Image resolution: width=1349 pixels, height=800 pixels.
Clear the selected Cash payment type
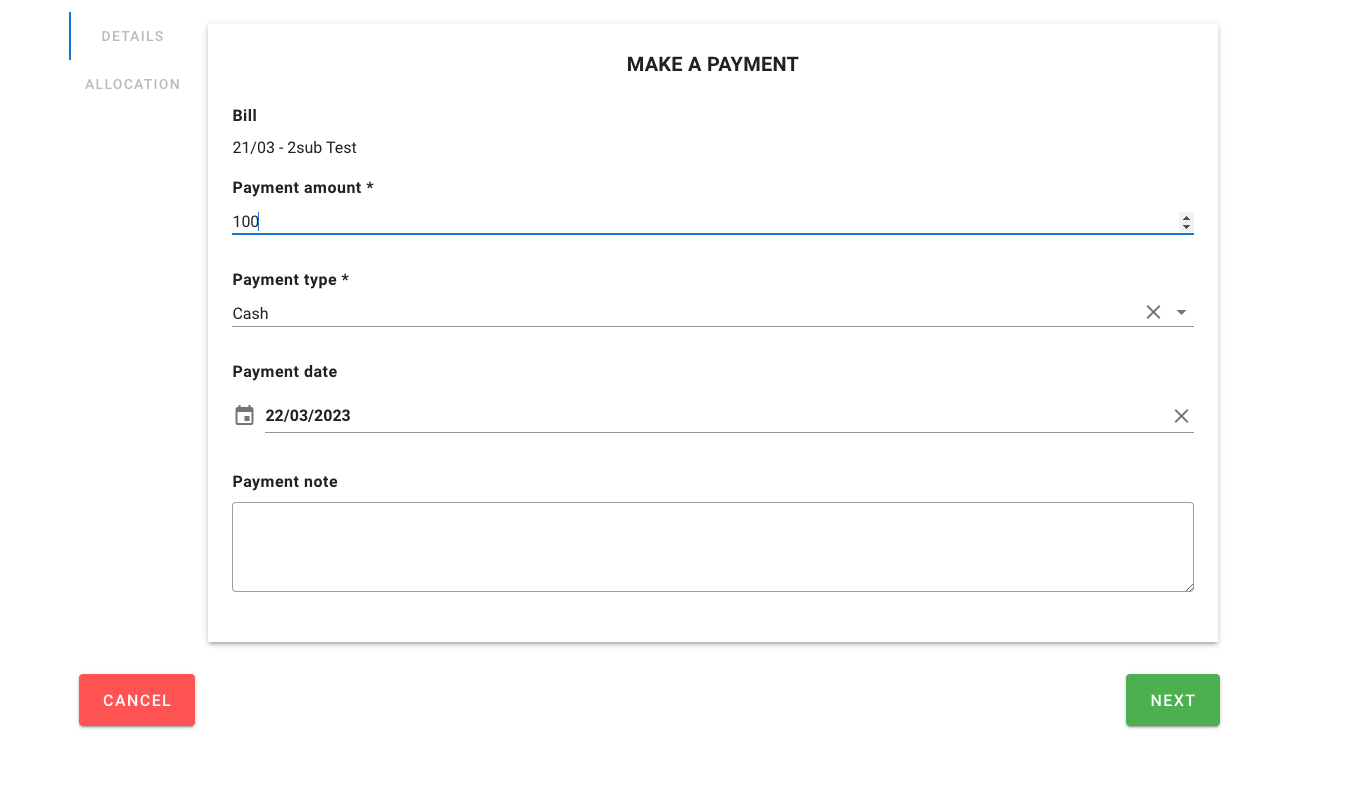click(1153, 312)
